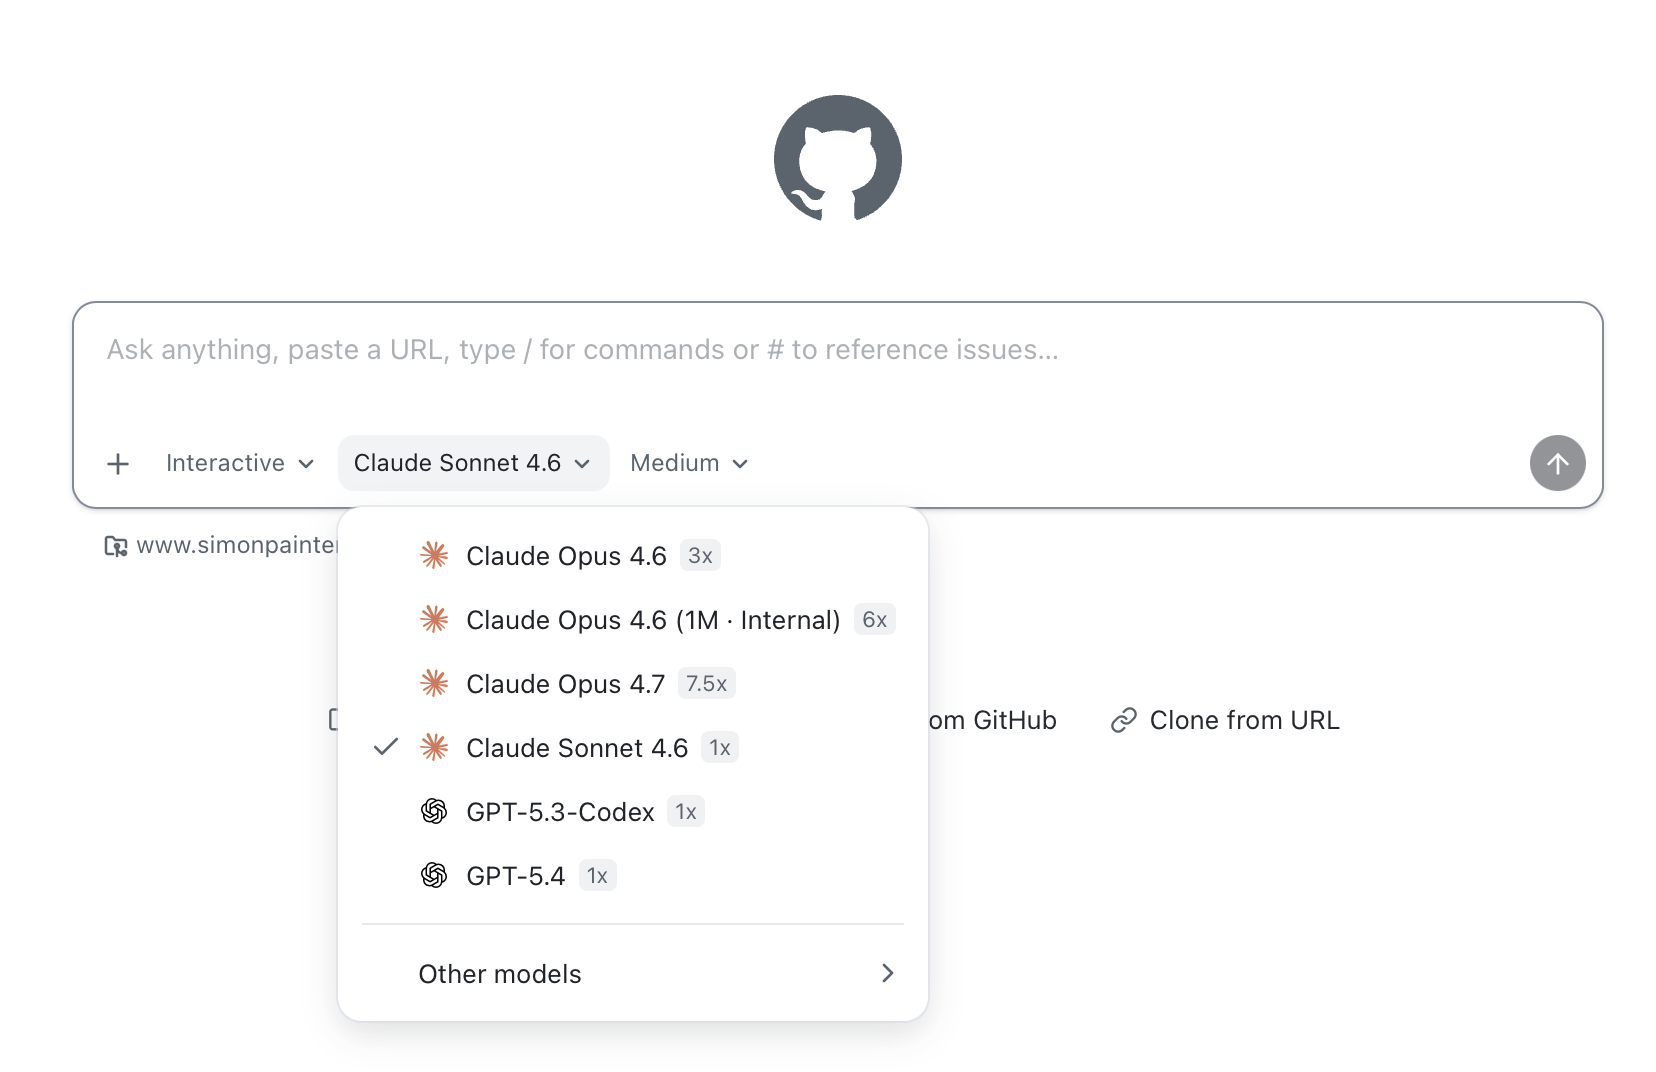This screenshot has width=1656, height=1072.
Task: Click the star icon beside Claude Opus 4.7
Action: click(434, 683)
